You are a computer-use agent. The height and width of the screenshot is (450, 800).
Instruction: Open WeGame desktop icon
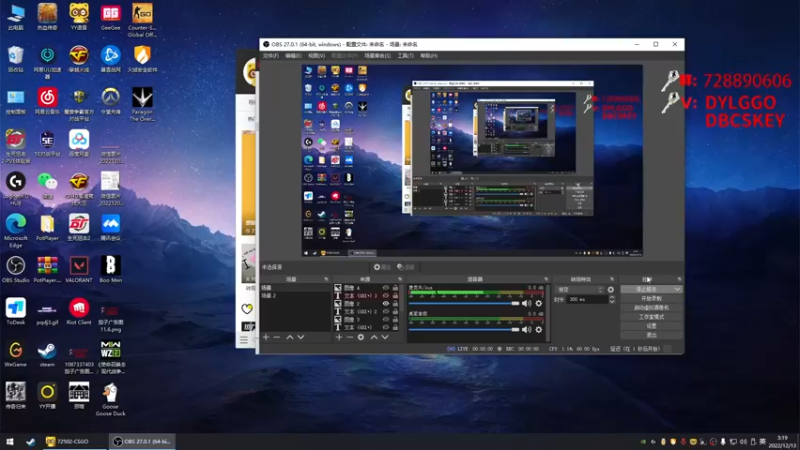point(16,354)
